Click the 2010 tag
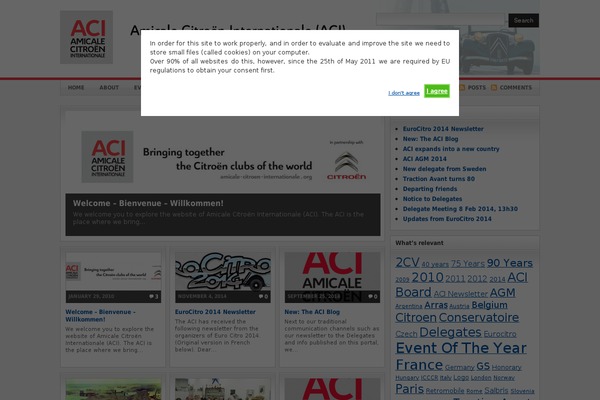The width and height of the screenshot is (600, 400). click(x=427, y=277)
